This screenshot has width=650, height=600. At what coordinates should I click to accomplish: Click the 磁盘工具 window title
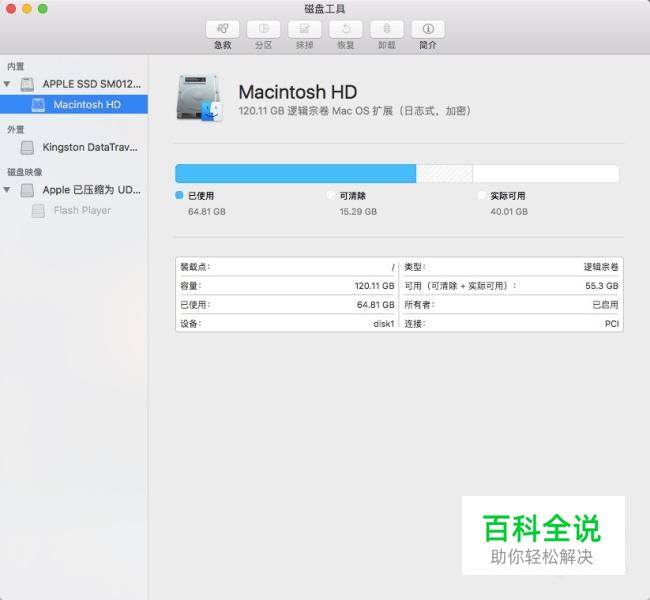coord(325,9)
